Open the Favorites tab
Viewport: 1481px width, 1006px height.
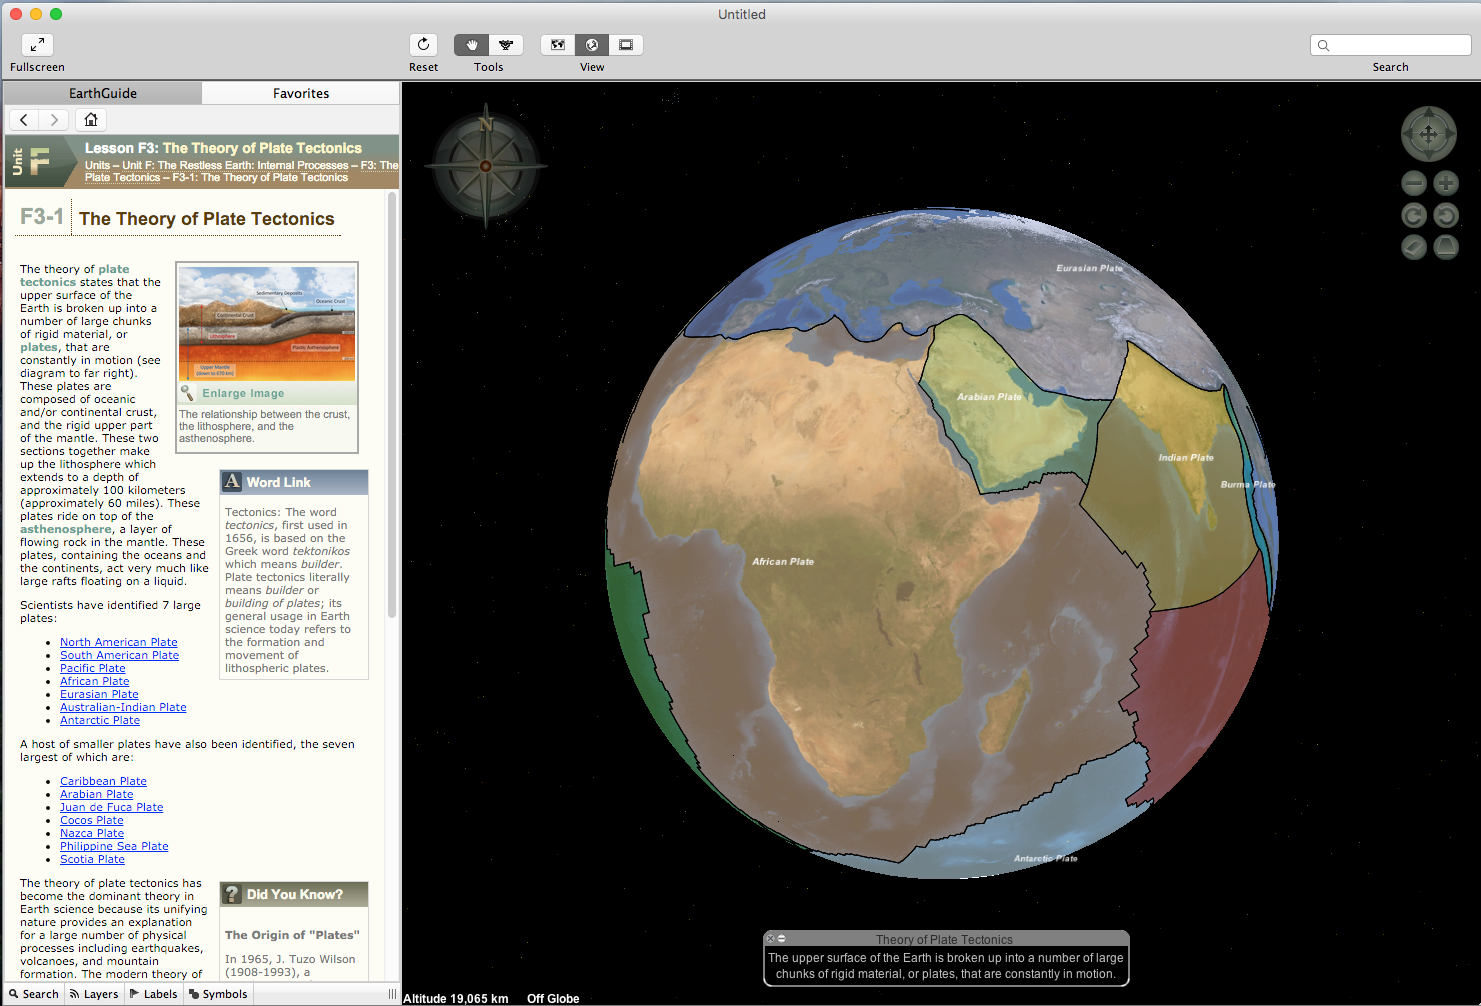(301, 93)
